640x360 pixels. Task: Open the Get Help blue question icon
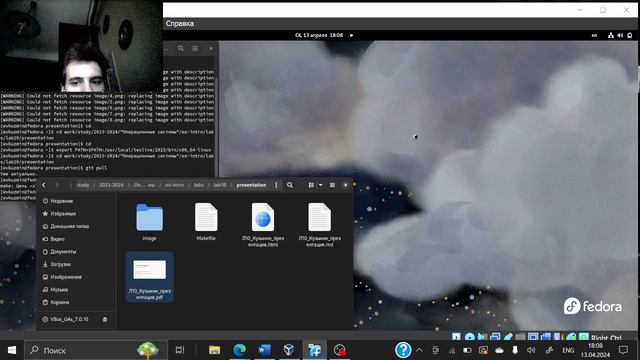tap(403, 350)
